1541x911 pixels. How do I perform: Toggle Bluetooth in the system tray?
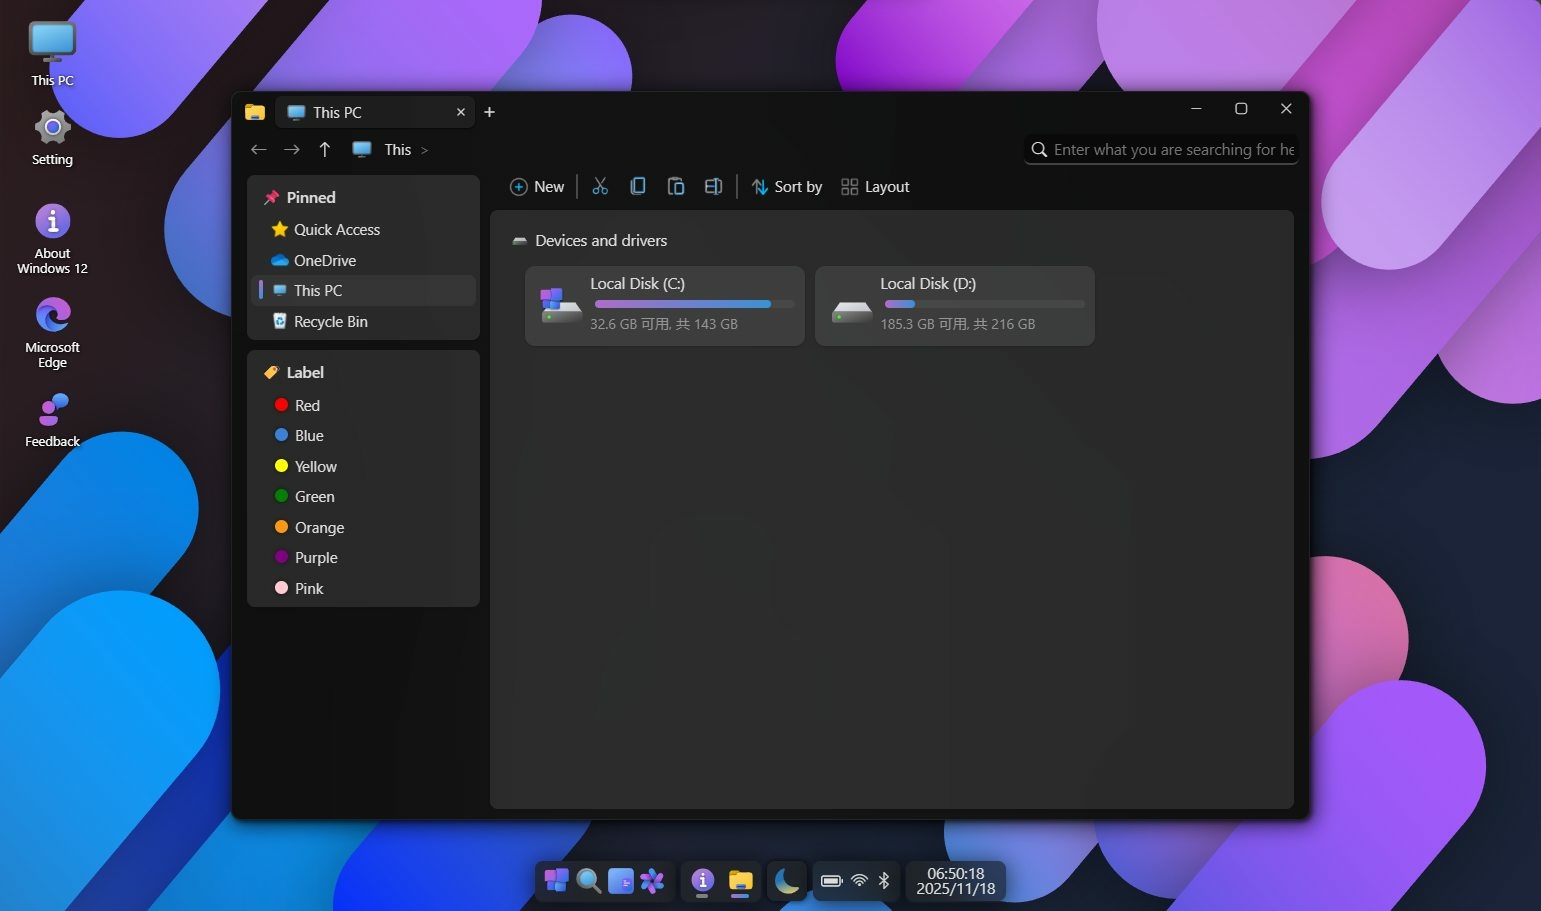pyautogui.click(x=883, y=881)
